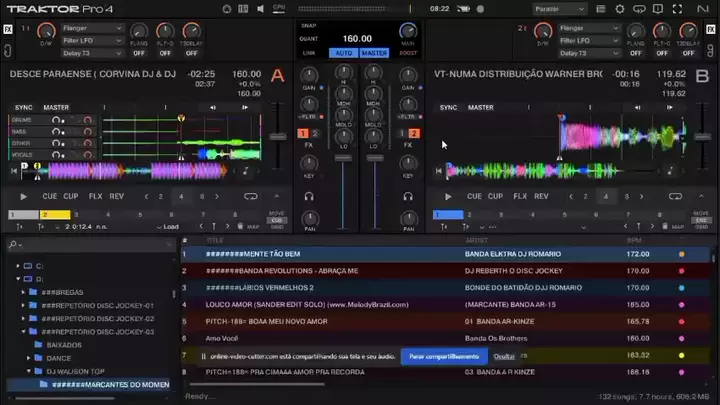Select the DANCE folder in browser tree
This screenshot has width=720, height=405.
click(x=59, y=357)
